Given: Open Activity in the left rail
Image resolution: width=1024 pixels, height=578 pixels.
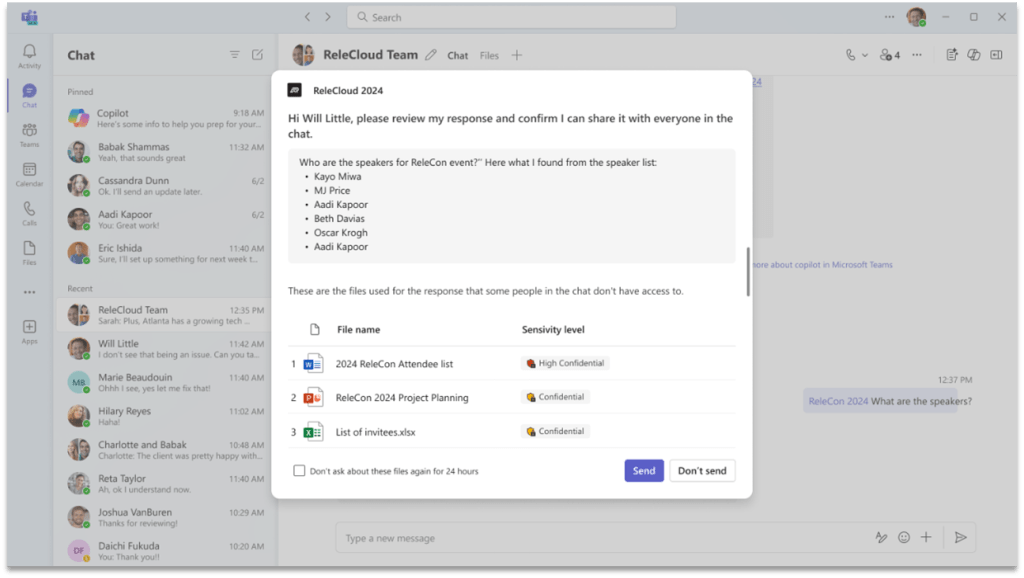Looking at the screenshot, I should click(x=29, y=56).
